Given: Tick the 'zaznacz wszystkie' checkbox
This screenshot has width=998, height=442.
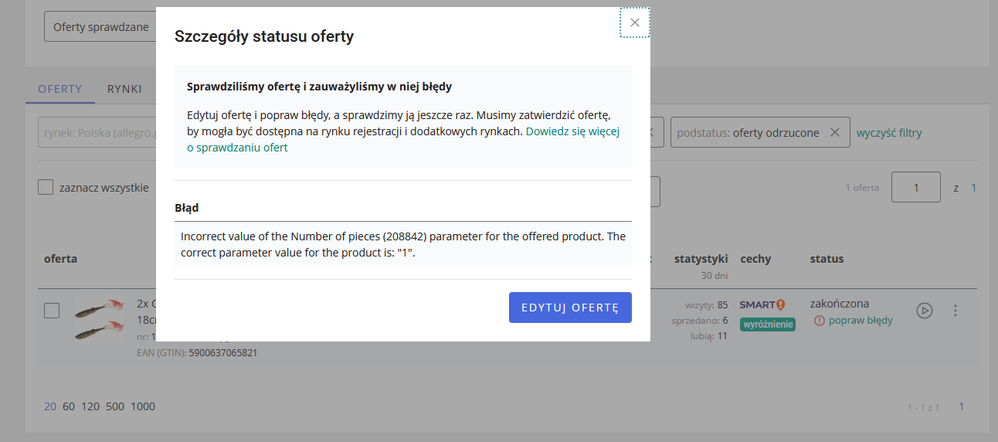Looking at the screenshot, I should pos(45,187).
